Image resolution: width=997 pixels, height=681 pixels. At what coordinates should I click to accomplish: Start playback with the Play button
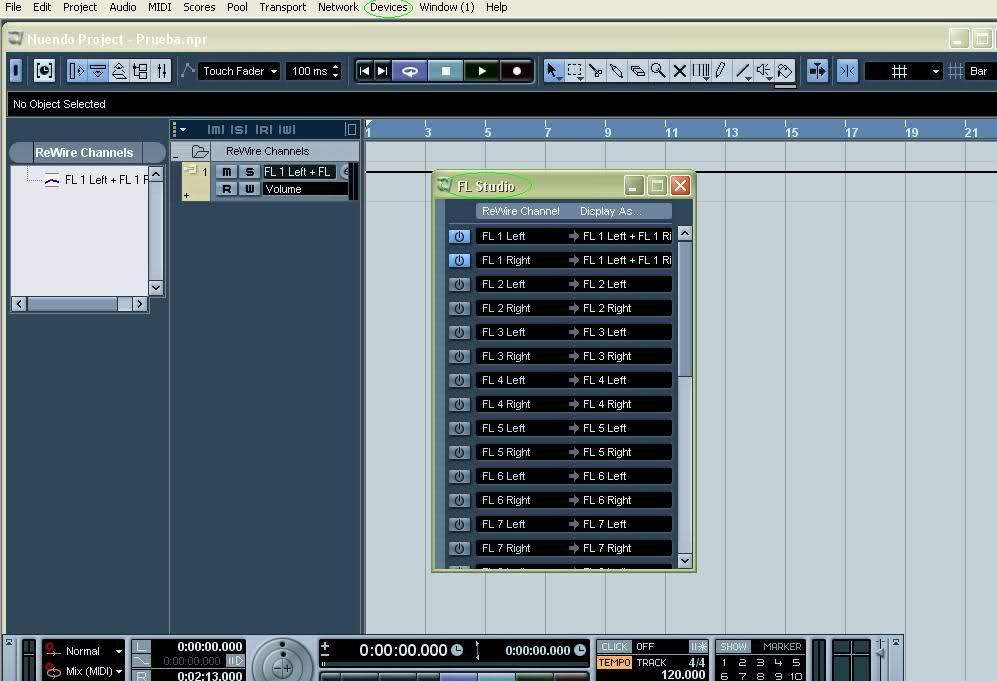pyautogui.click(x=482, y=71)
